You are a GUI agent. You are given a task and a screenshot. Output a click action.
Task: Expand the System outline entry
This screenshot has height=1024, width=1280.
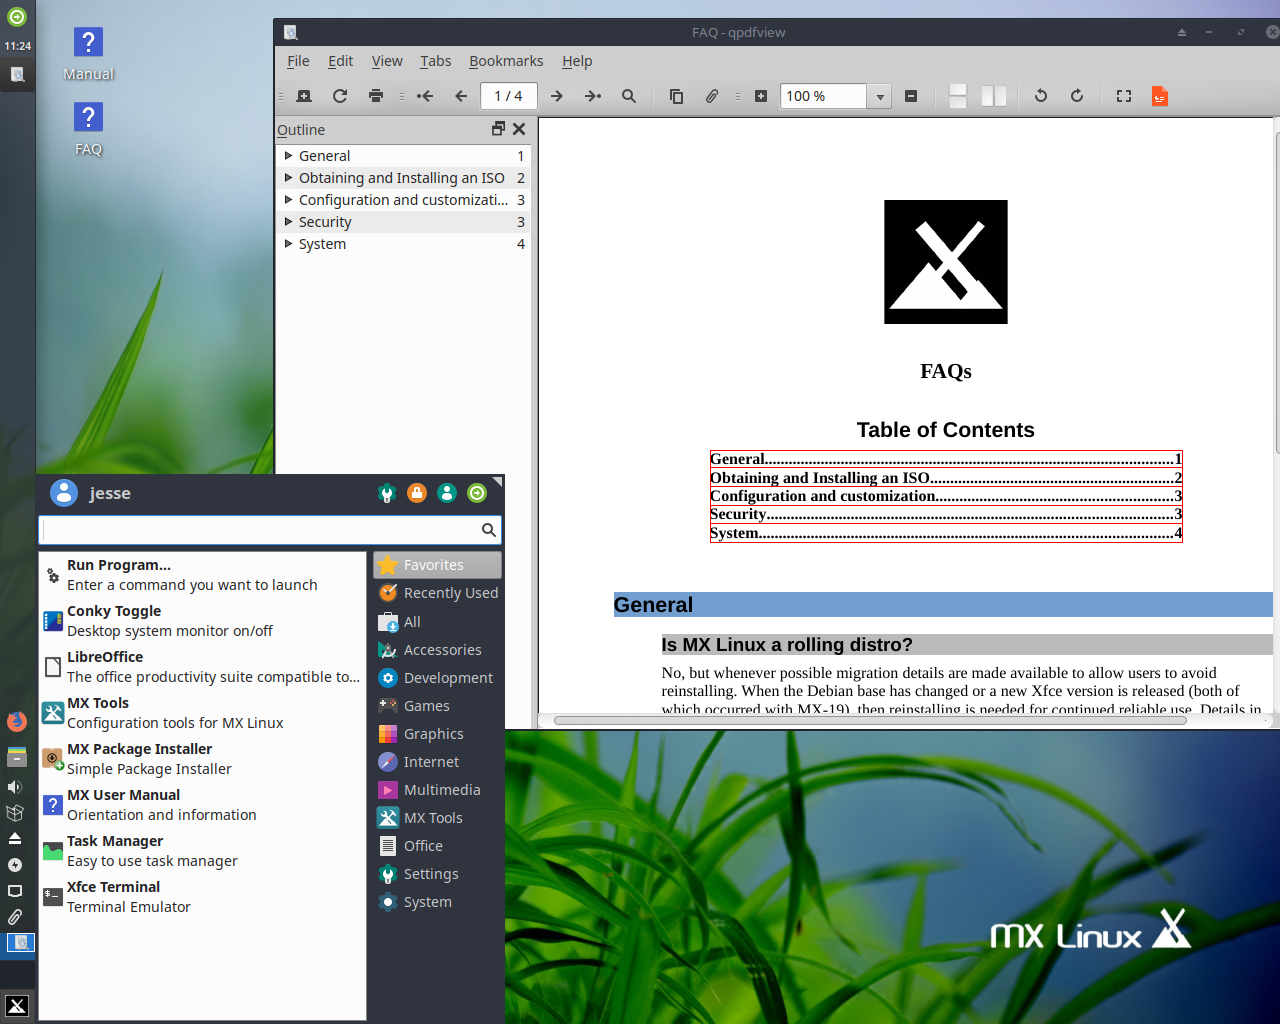[289, 244]
